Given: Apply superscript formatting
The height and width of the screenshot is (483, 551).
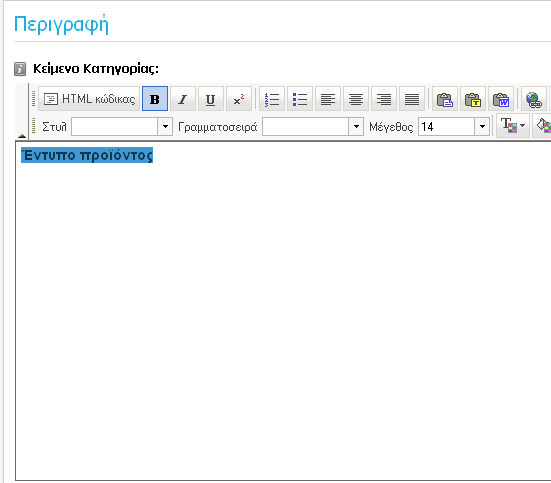Looking at the screenshot, I should pos(239,99).
